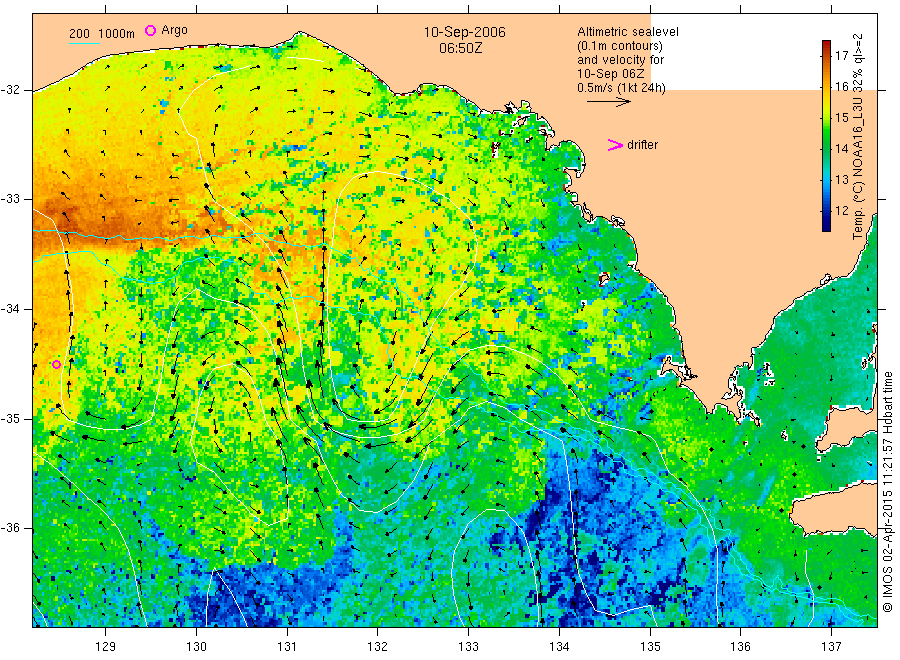The height and width of the screenshot is (660, 900).
Task: Click the longitude label 134
Action: pos(559,647)
